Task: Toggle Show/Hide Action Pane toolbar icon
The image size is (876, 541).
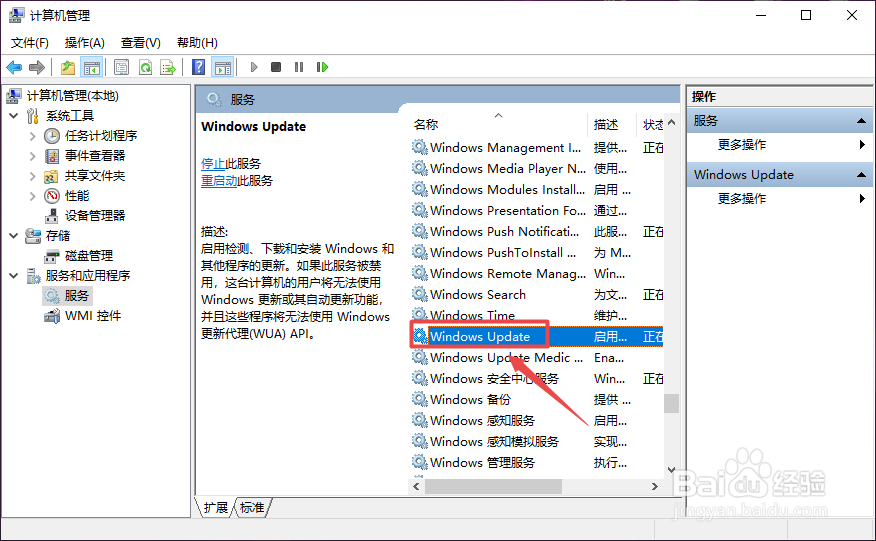Action: (x=223, y=68)
